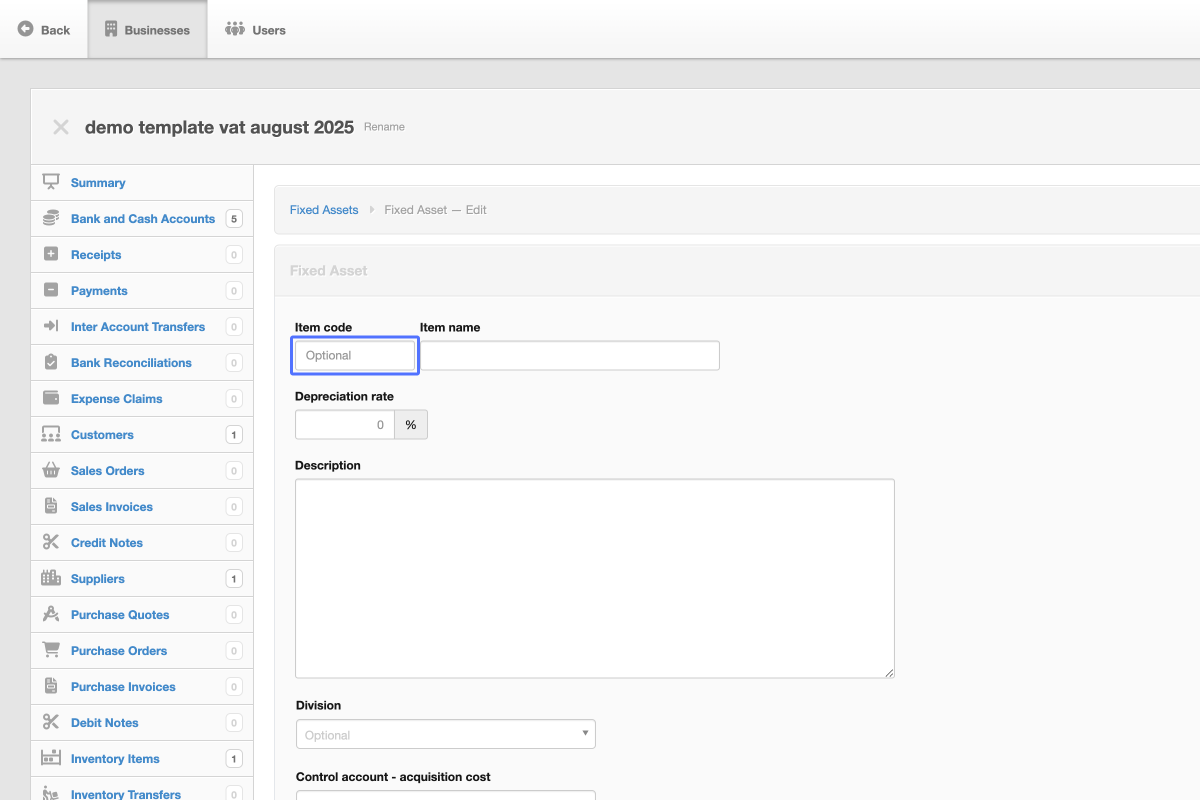
Task: Click the Suppliers factory icon
Action: tap(51, 578)
